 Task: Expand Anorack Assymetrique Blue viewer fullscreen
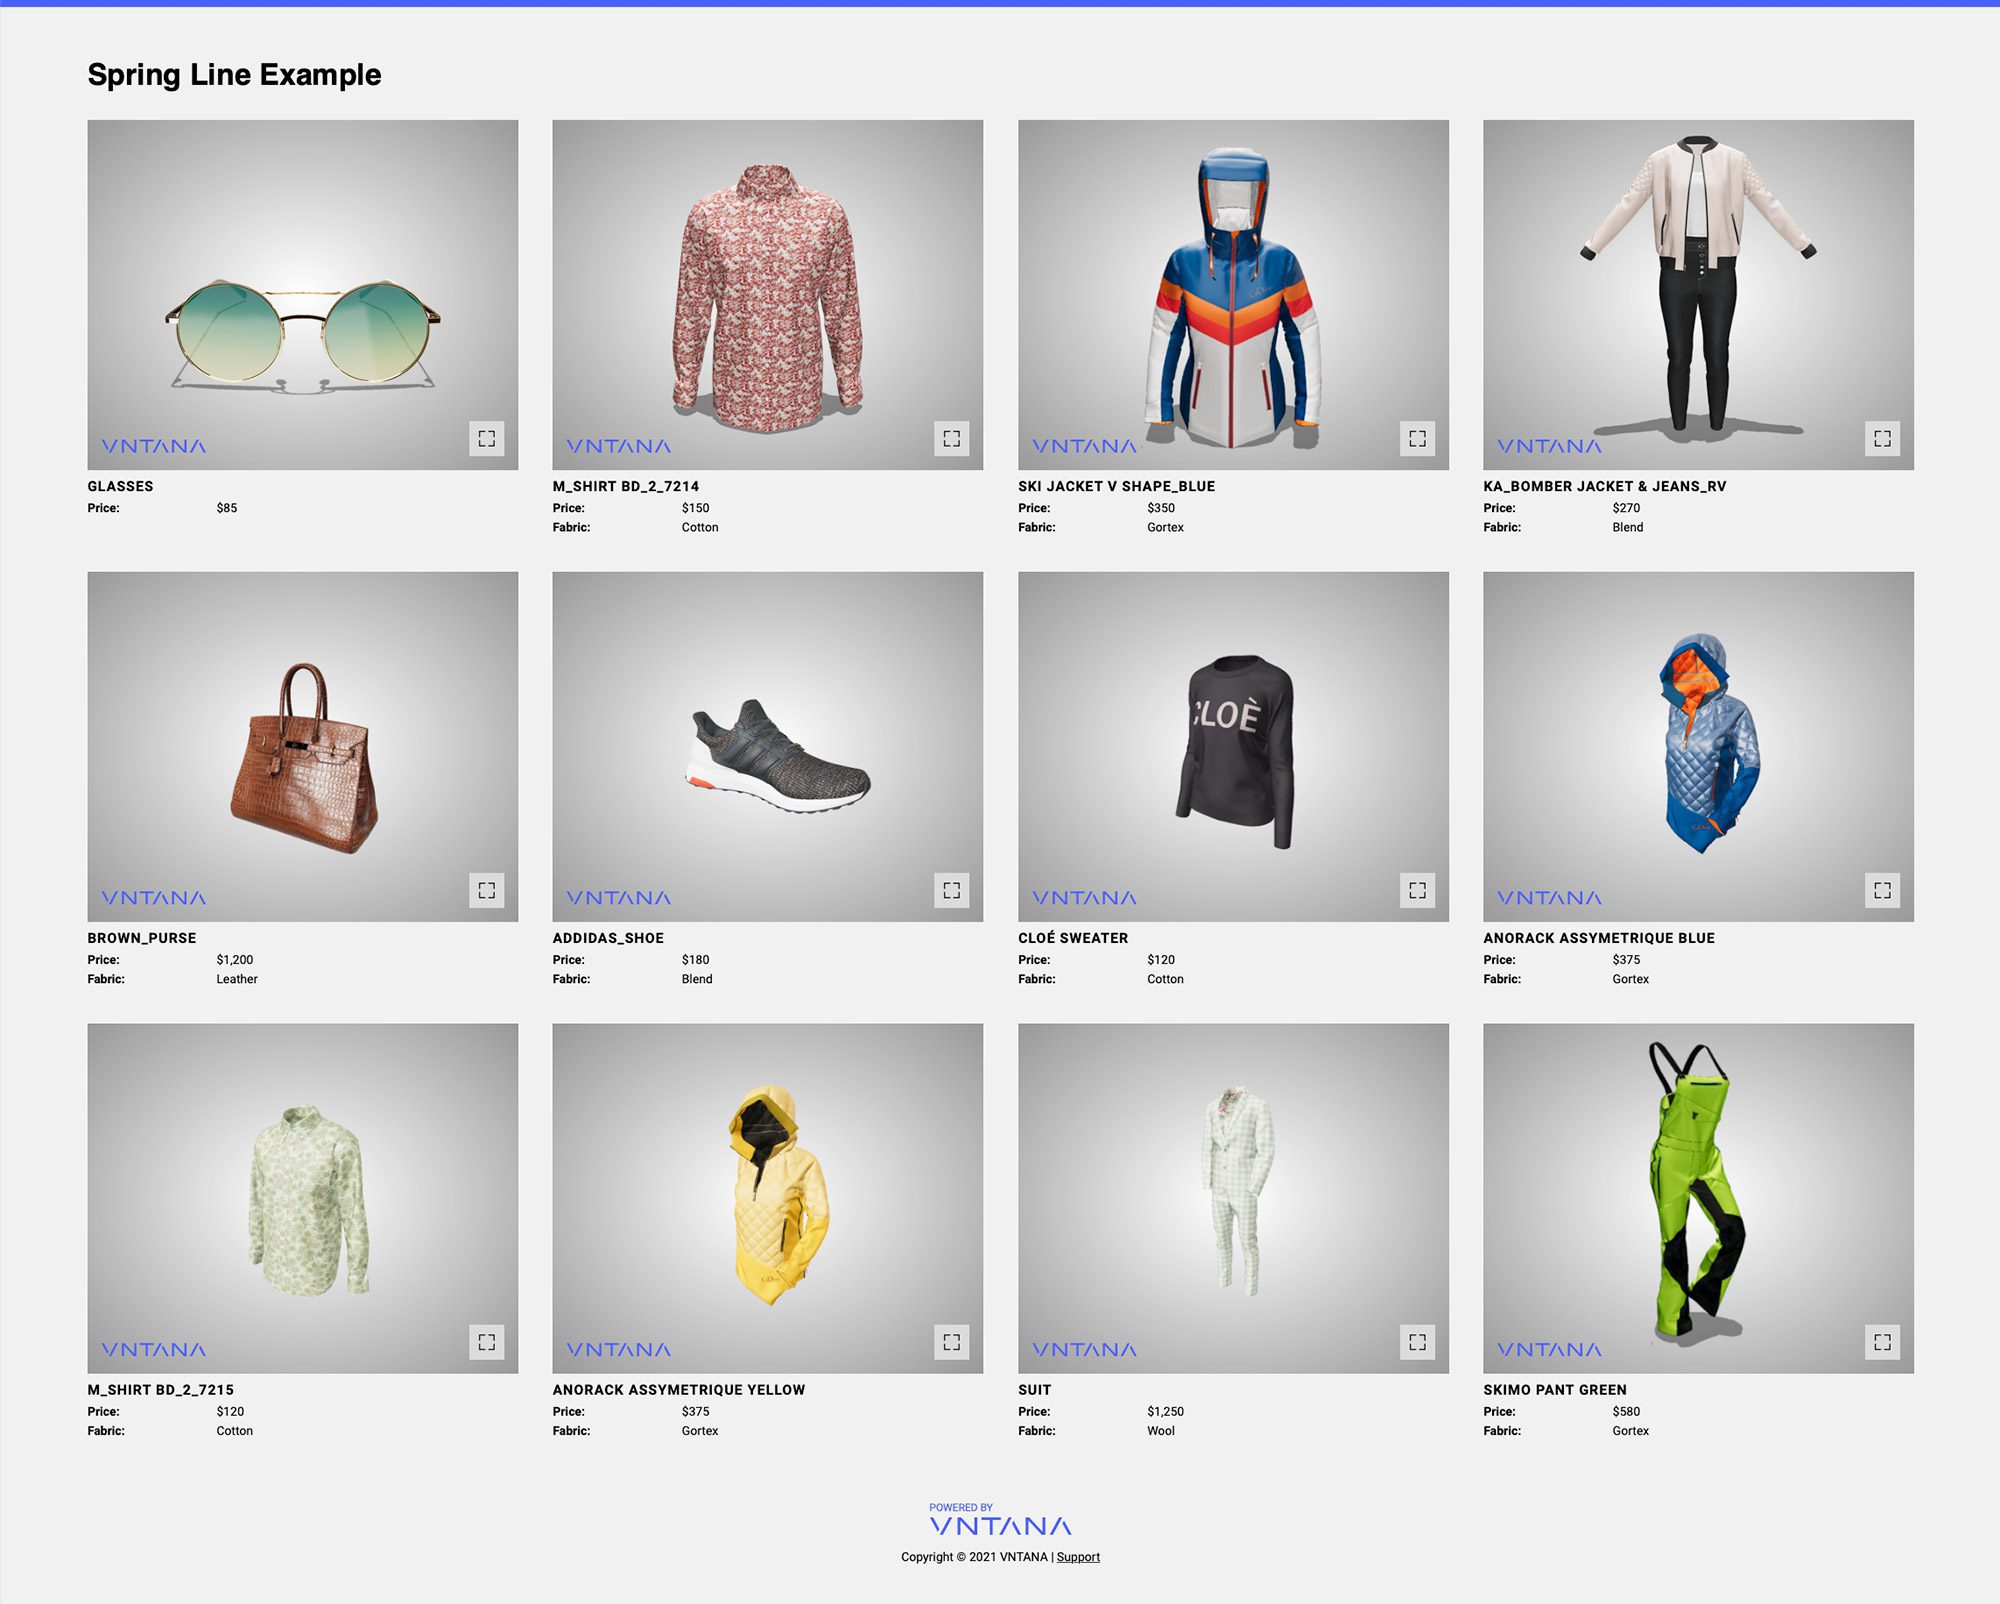(1882, 890)
